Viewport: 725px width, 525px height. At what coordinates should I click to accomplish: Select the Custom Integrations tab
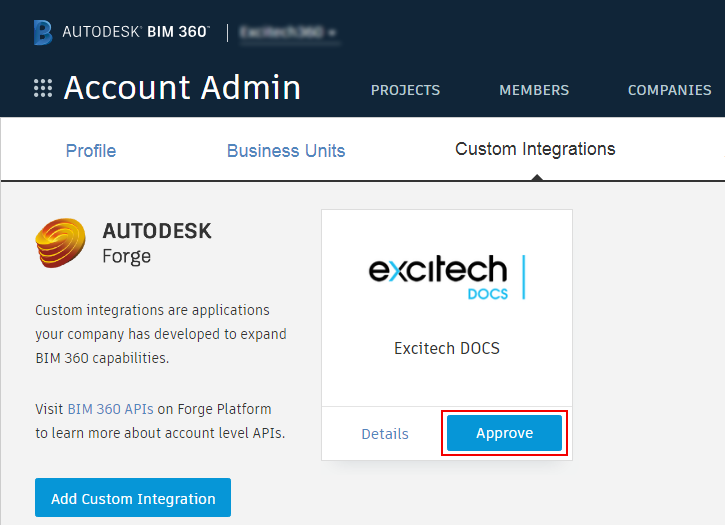click(x=535, y=149)
